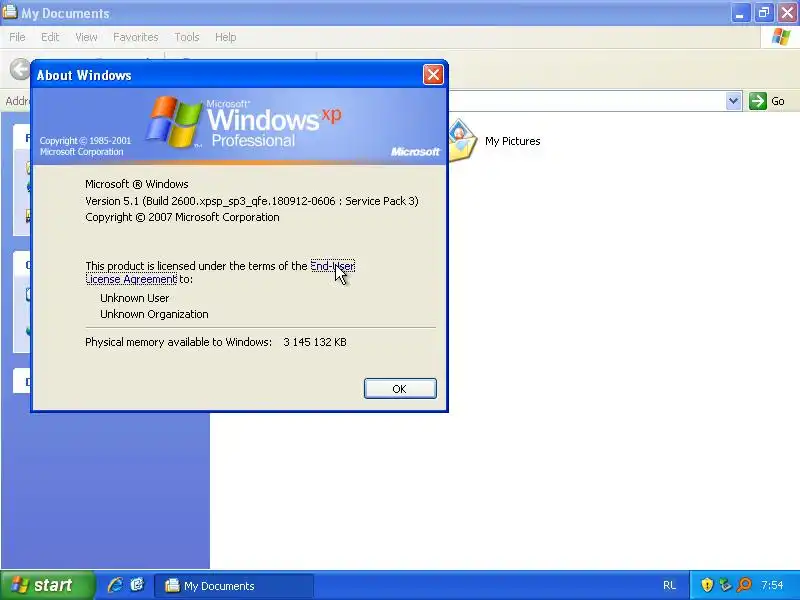Expand the address bar dropdown arrow
Image resolution: width=800 pixels, height=600 pixels.
(734, 101)
